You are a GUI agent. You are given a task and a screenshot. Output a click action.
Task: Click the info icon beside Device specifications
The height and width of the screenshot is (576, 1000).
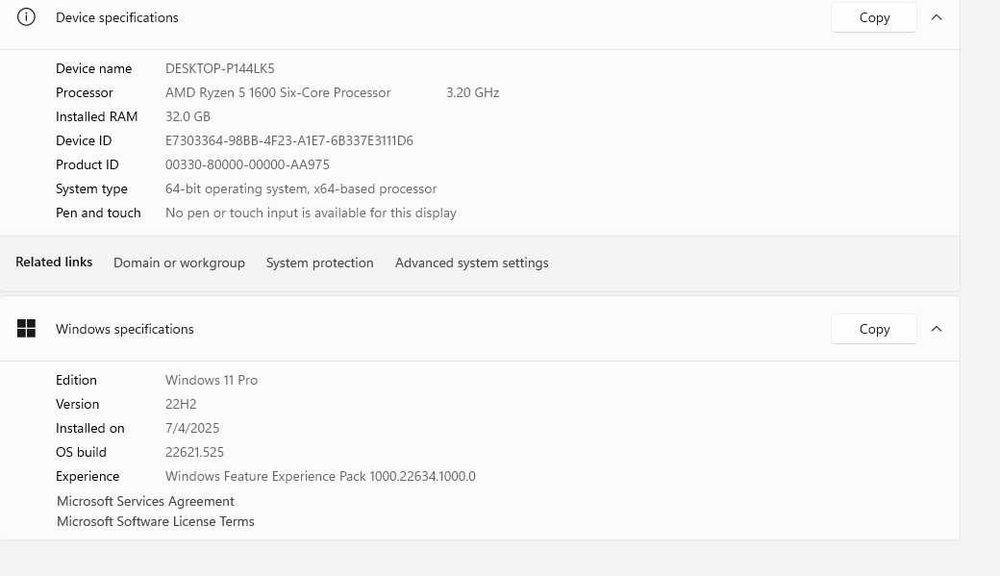pyautogui.click(x=26, y=17)
